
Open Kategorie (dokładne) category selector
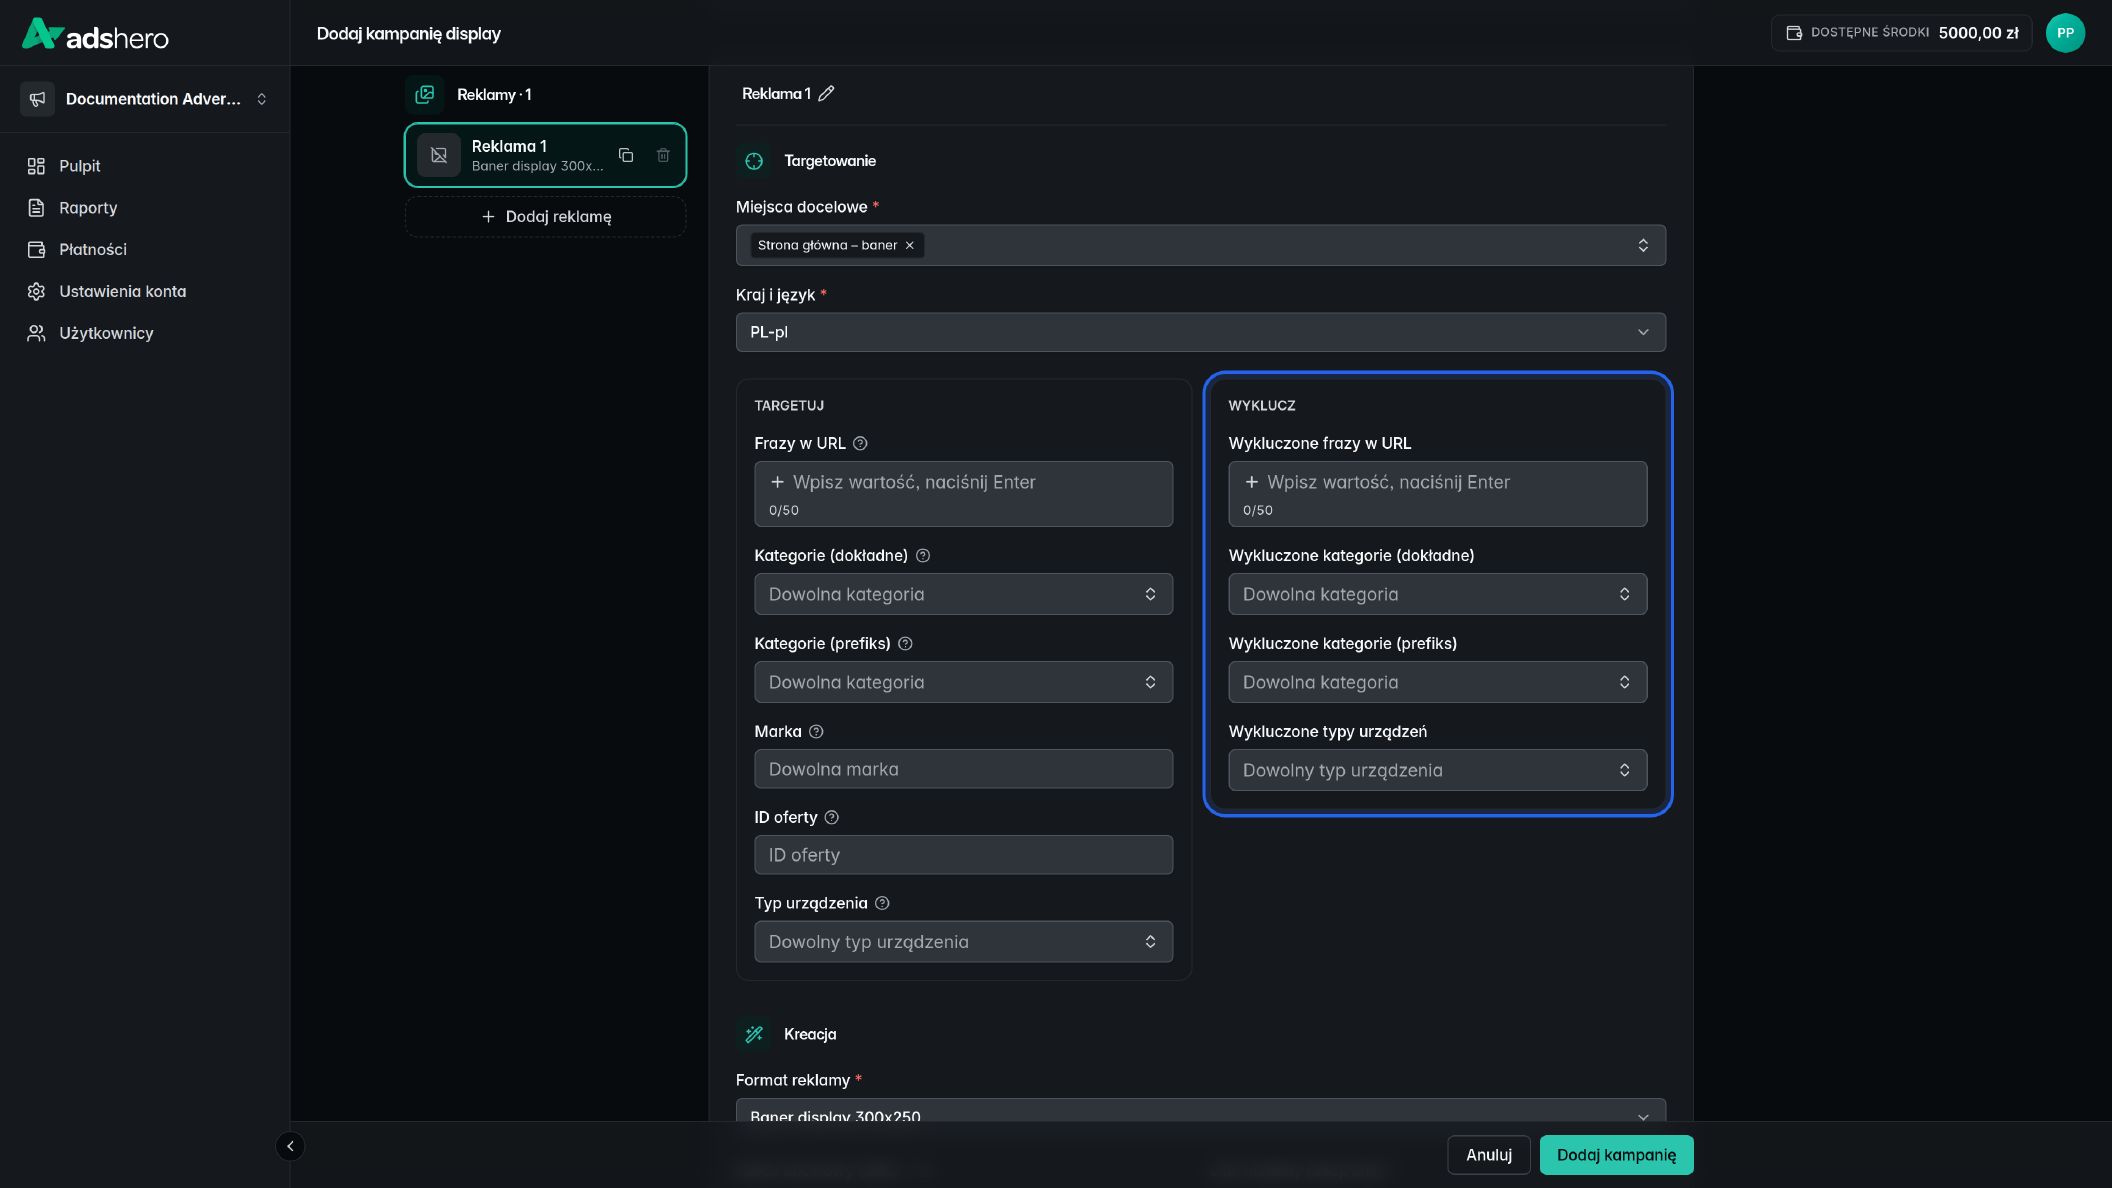[x=963, y=594]
